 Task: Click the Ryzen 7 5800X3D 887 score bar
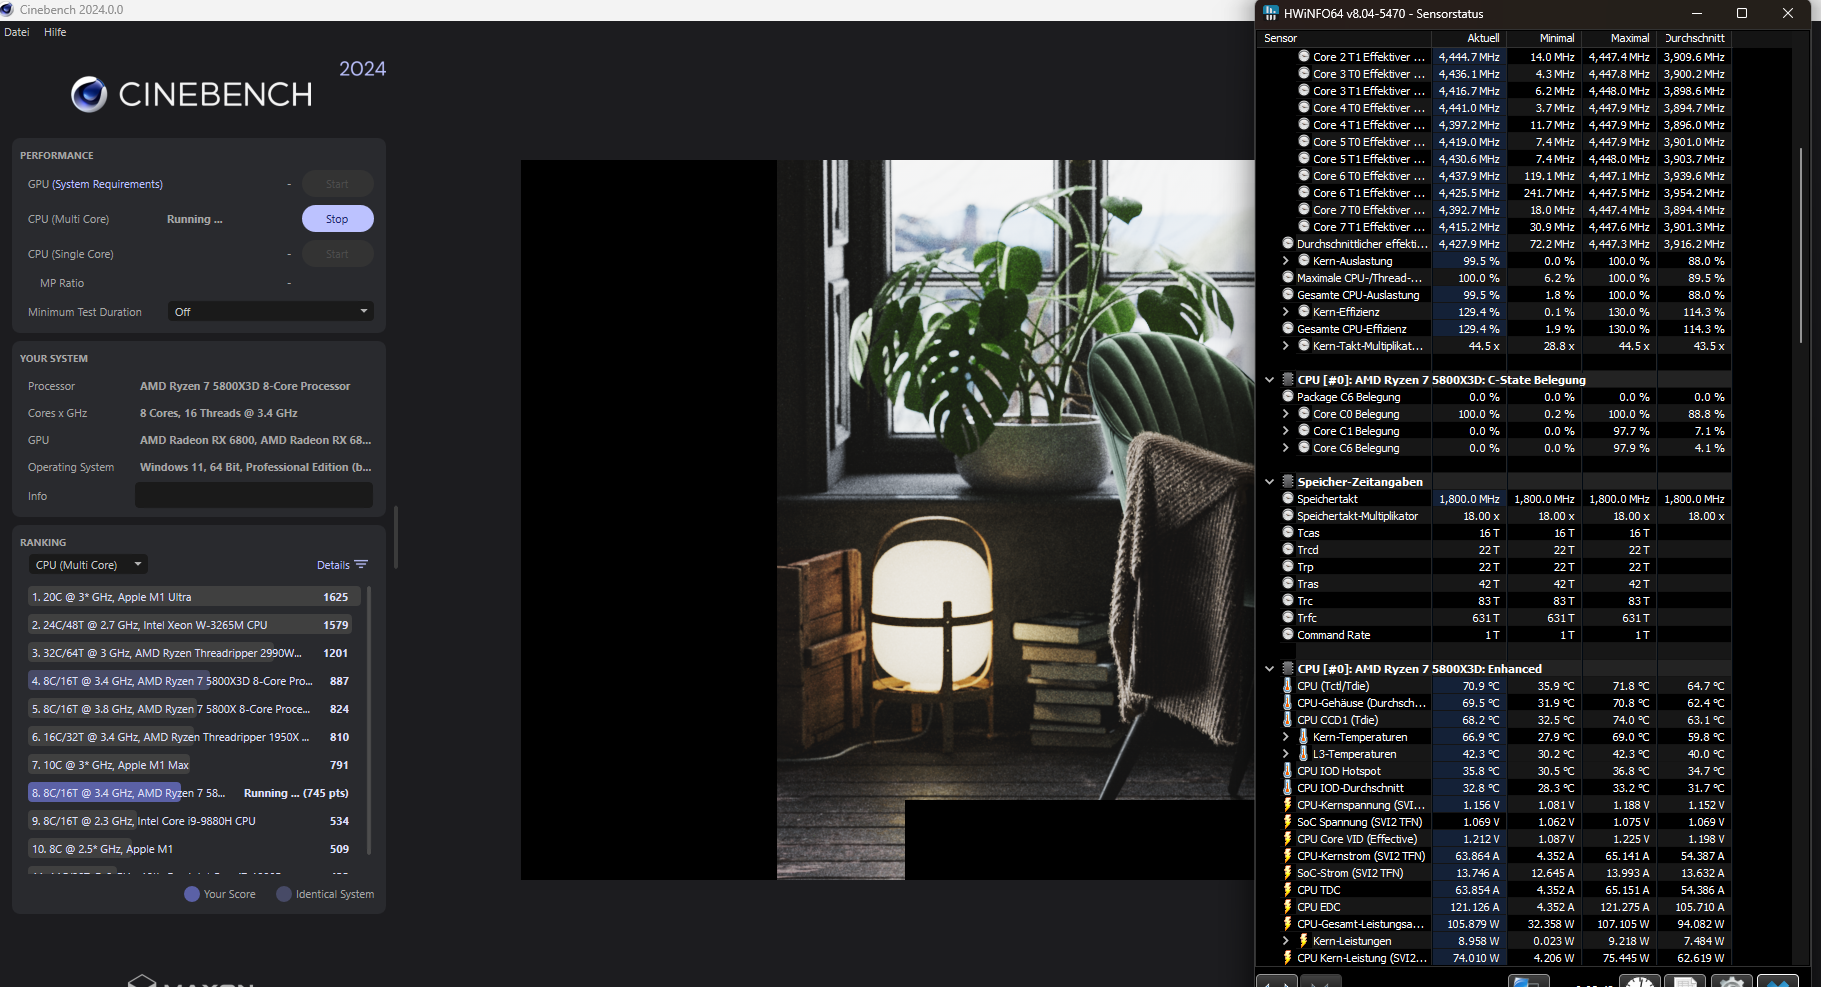(x=194, y=681)
